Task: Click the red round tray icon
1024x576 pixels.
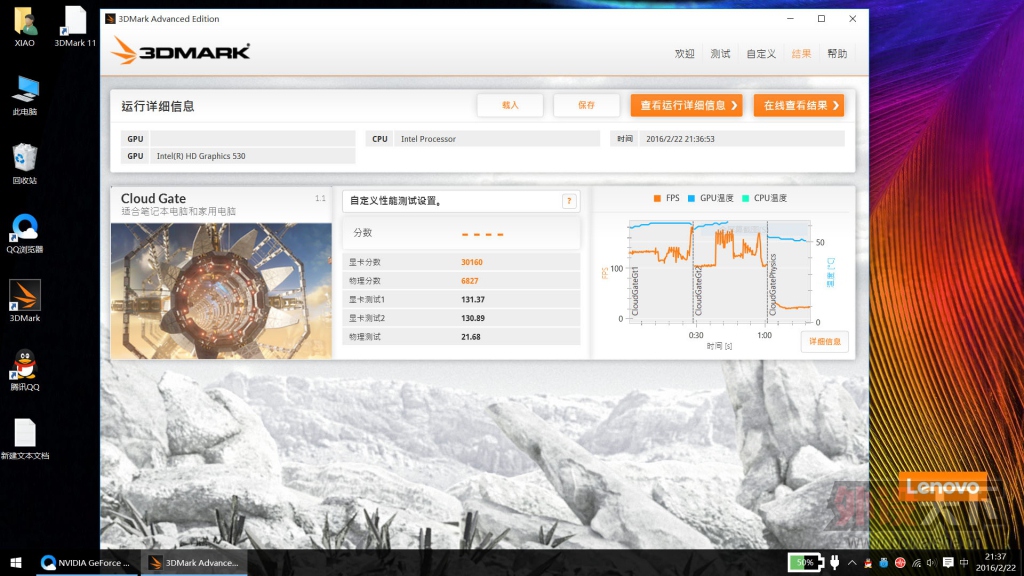Action: (900, 563)
